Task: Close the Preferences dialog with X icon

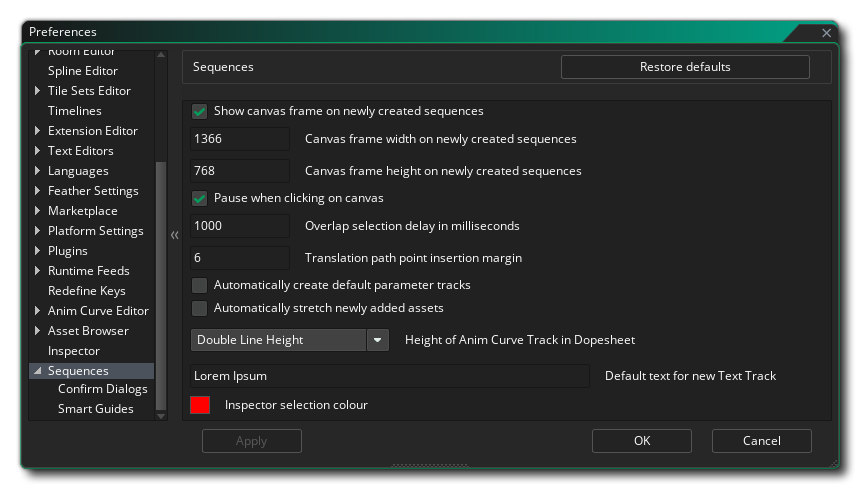Action: (826, 33)
